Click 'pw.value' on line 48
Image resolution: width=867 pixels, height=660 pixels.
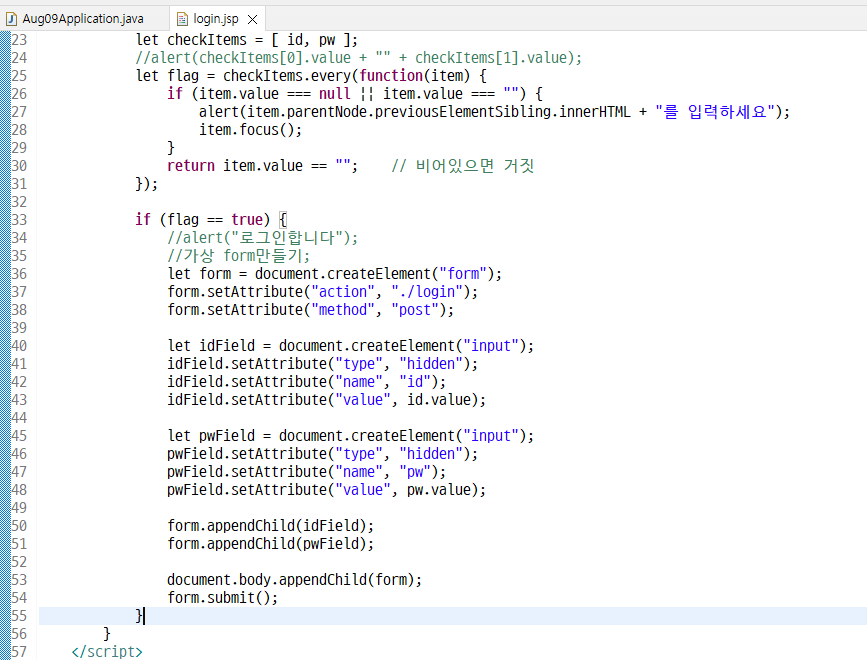tap(438, 490)
